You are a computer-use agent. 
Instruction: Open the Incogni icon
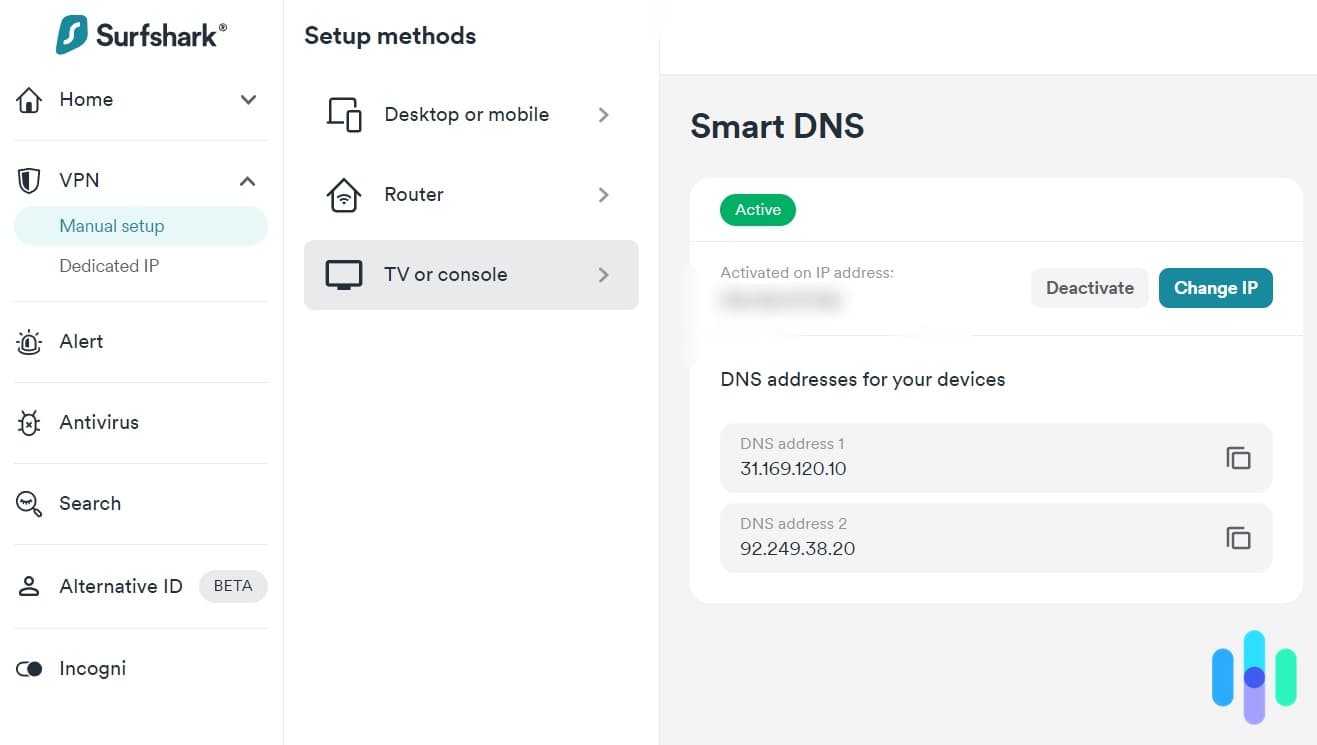[29, 668]
